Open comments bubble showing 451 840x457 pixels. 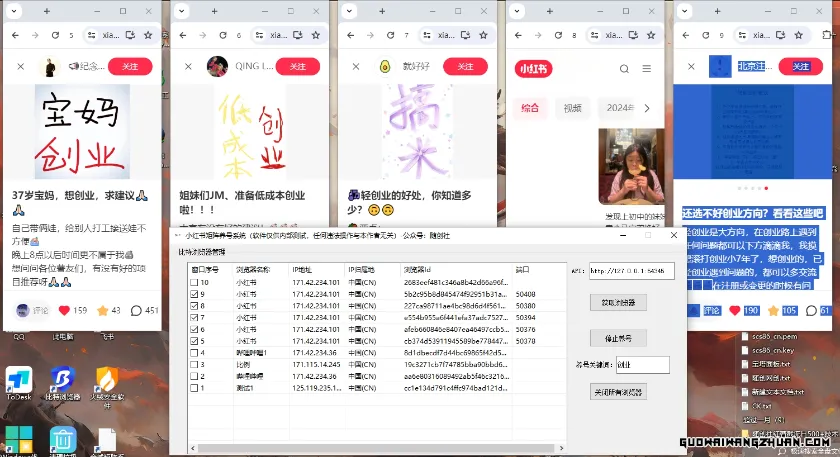pos(136,310)
